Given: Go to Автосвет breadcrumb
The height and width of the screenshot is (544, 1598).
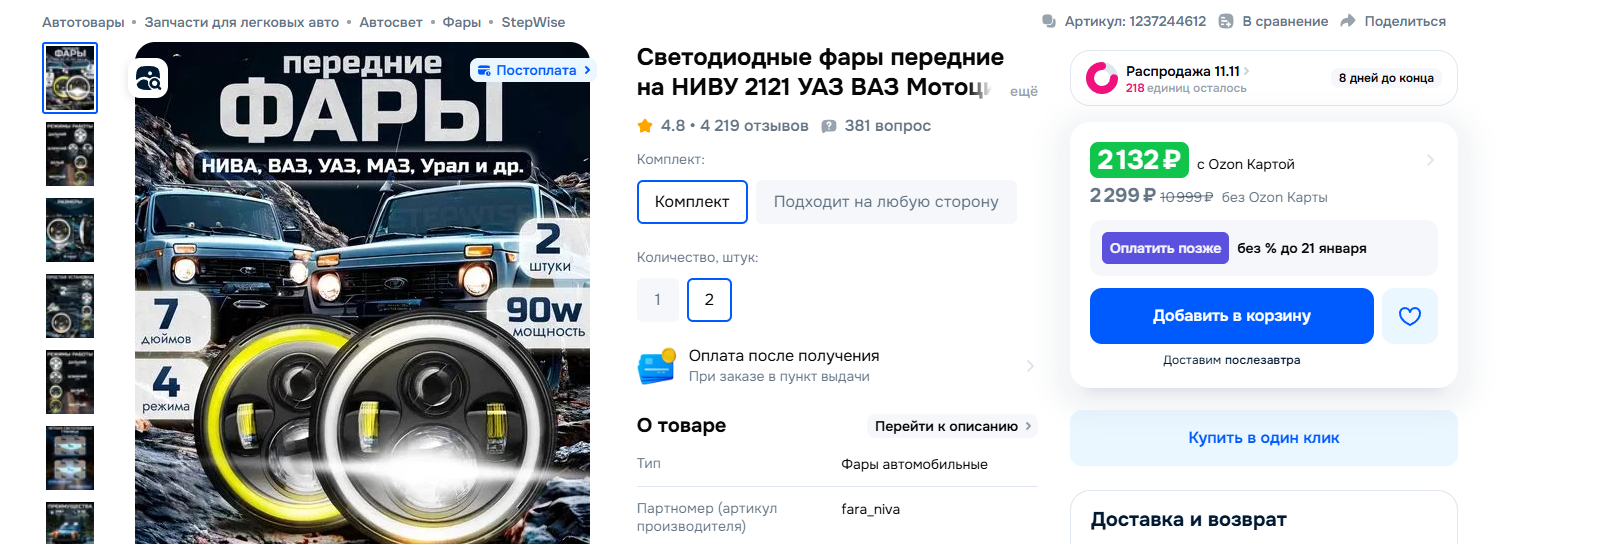Looking at the screenshot, I should tap(391, 22).
